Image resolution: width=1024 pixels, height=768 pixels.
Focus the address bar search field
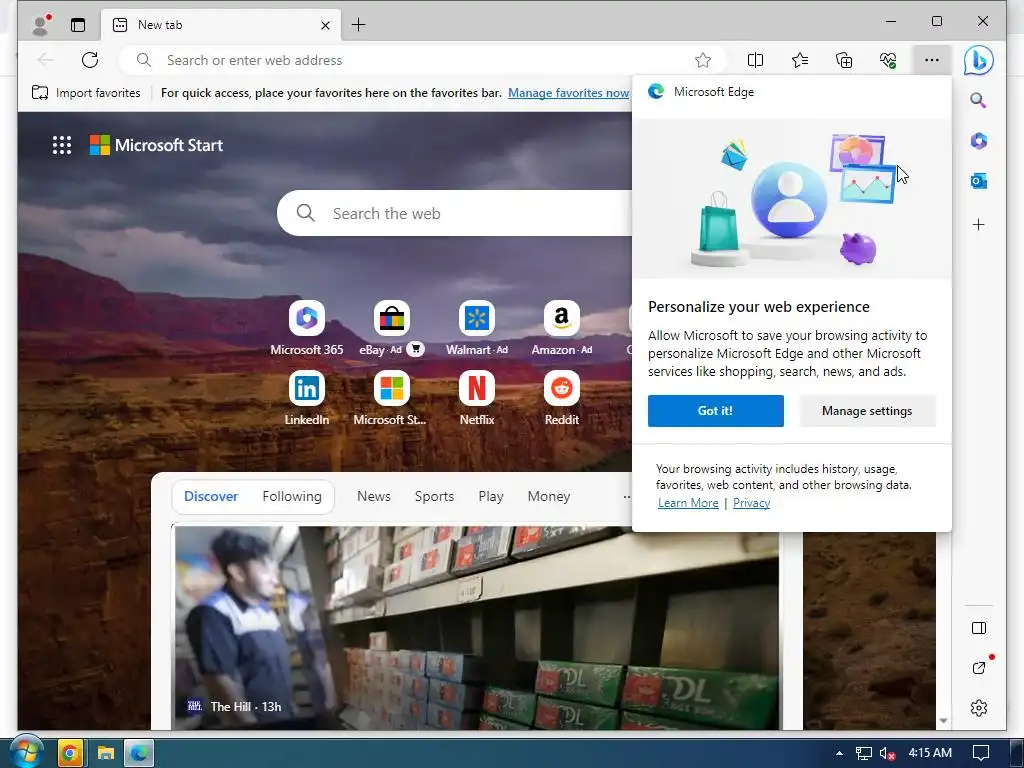coord(421,60)
